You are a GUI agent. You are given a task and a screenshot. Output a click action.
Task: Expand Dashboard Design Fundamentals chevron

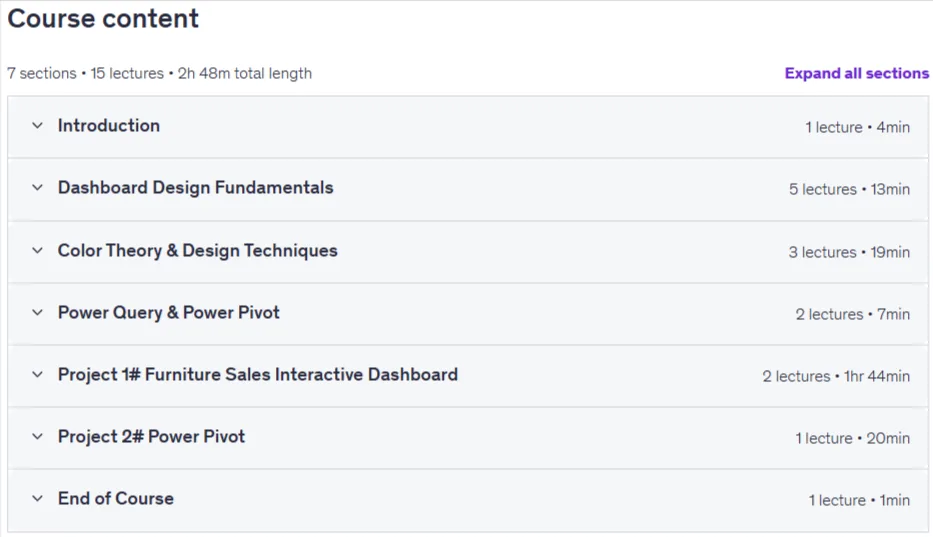[37, 188]
